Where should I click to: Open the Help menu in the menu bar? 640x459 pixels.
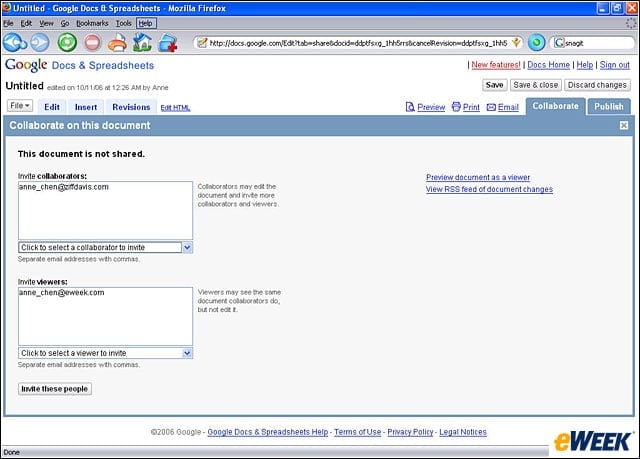[145, 23]
